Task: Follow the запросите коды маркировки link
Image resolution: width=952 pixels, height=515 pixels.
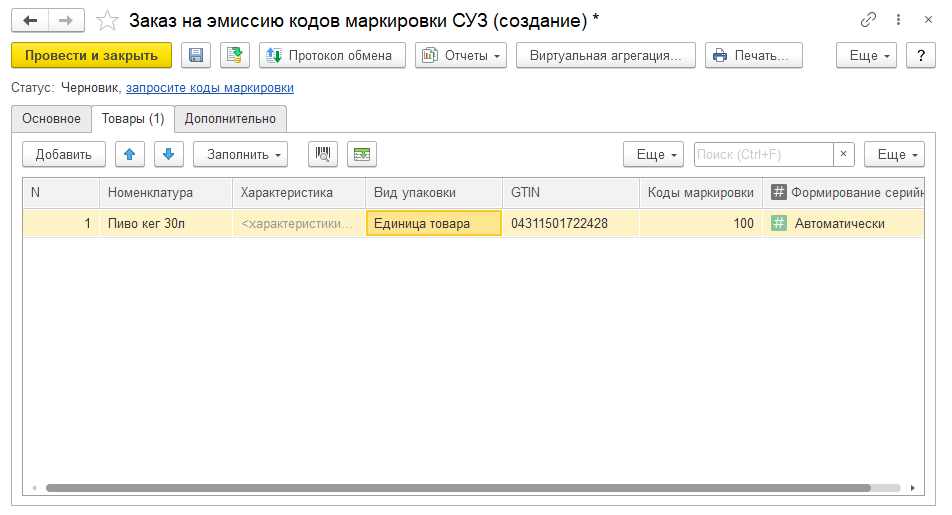Action: pos(209,87)
